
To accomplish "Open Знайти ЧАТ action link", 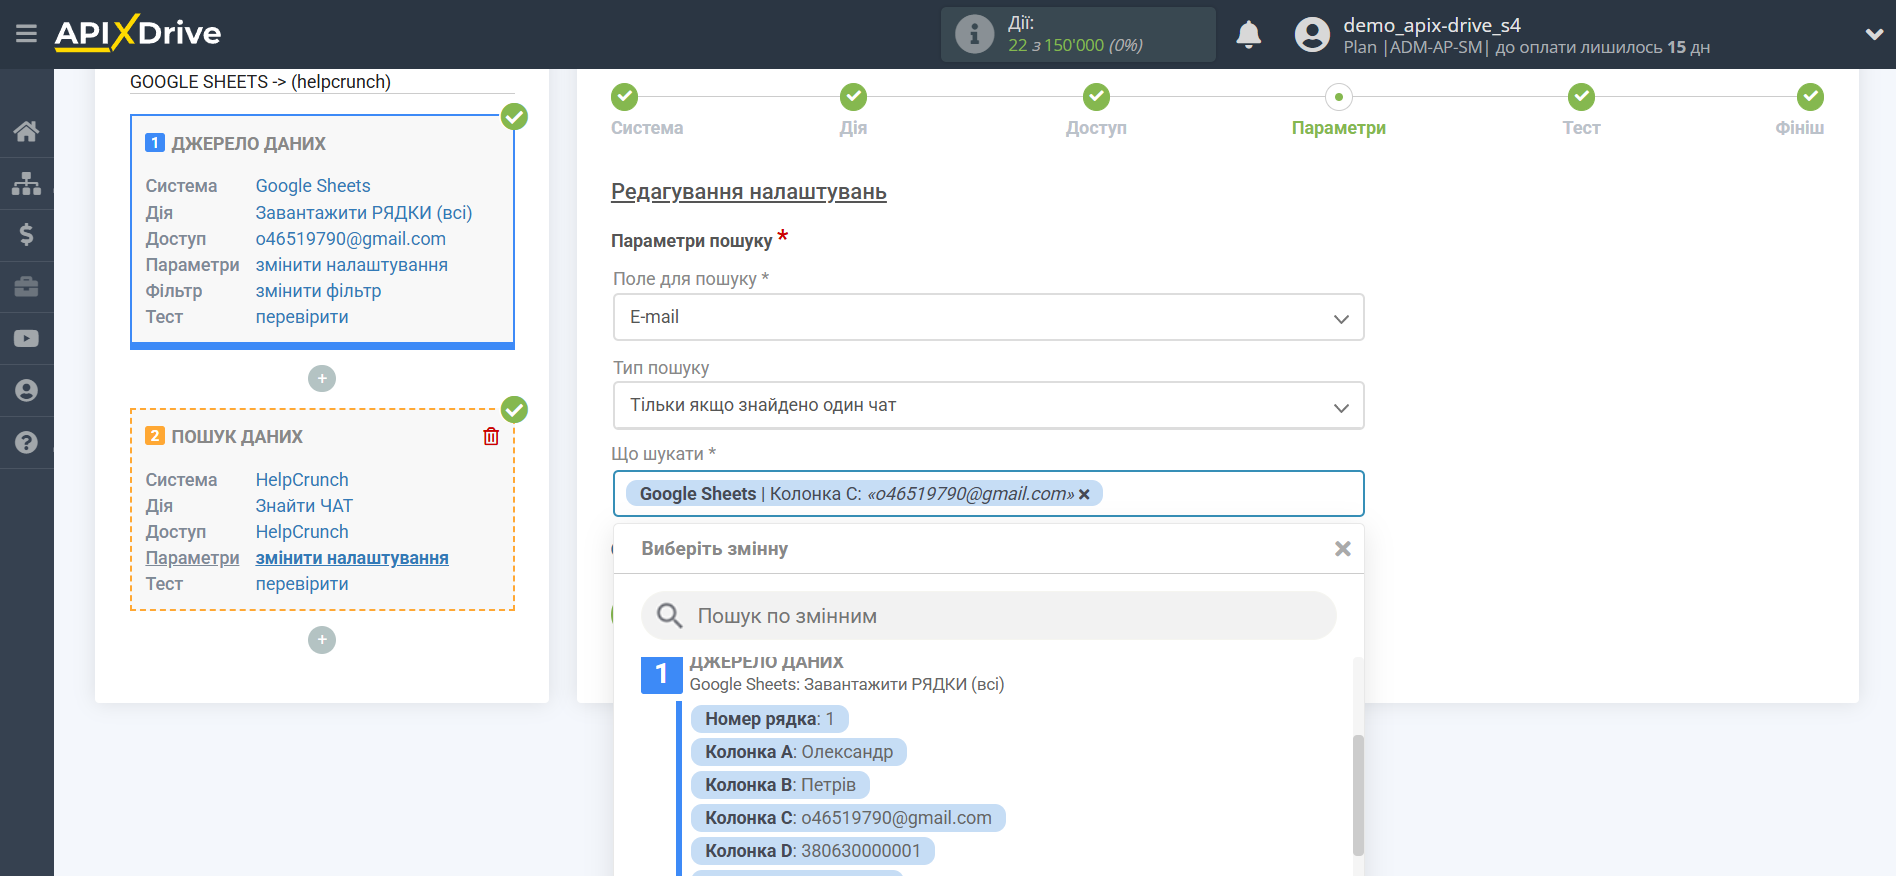I will pos(304,506).
